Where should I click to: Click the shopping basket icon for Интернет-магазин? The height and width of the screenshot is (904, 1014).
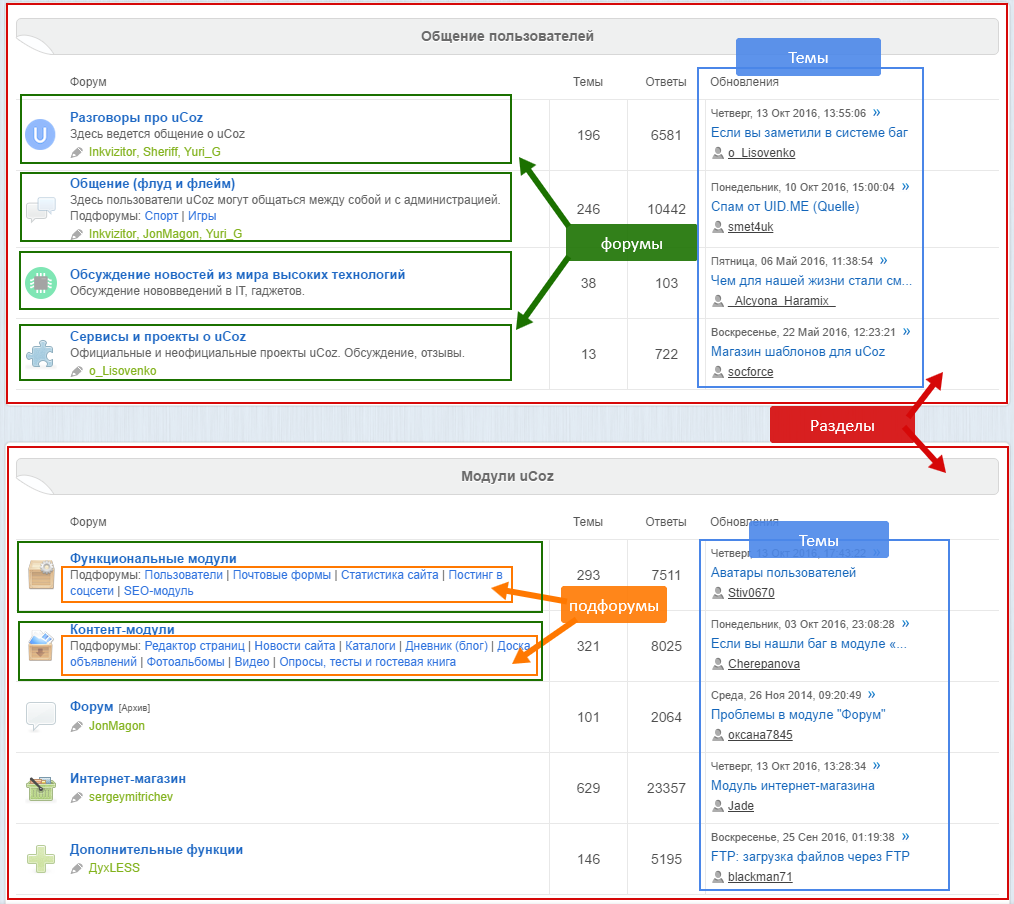pyautogui.click(x=40, y=788)
